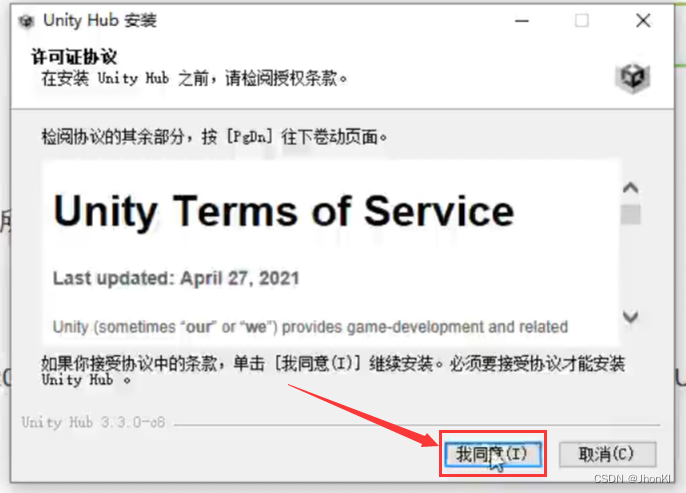Screen dimensions: 686x493
Task: Click the 取消(C) cancel button
Action: [x=607, y=454]
